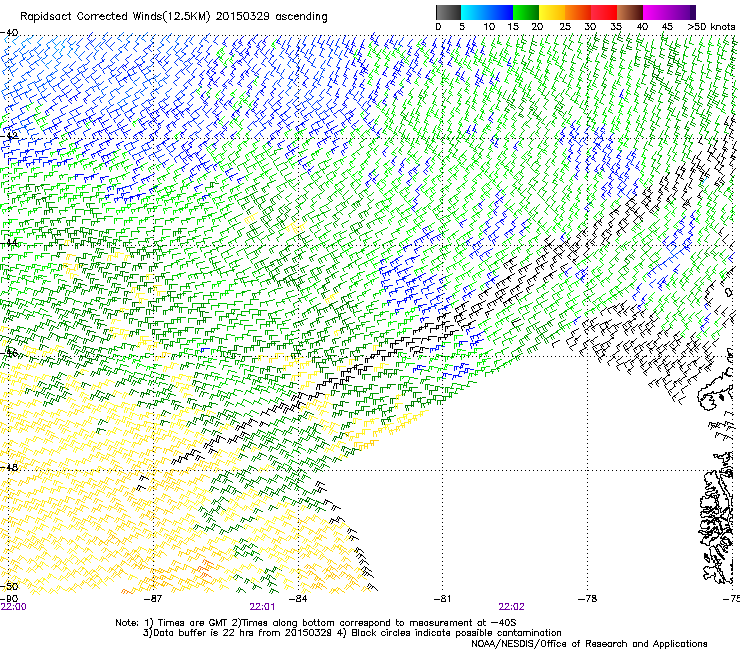The width and height of the screenshot is (740, 650).
Task: Click 'NOAA/NESDIS/Office of Research and Applications' credit
Action: pos(589,644)
